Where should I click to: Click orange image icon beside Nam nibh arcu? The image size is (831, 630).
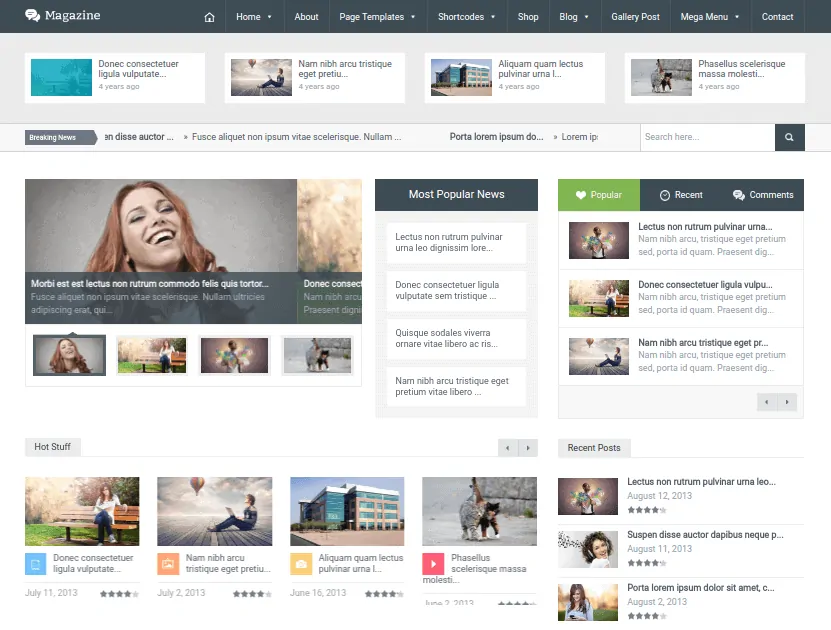coord(168,564)
